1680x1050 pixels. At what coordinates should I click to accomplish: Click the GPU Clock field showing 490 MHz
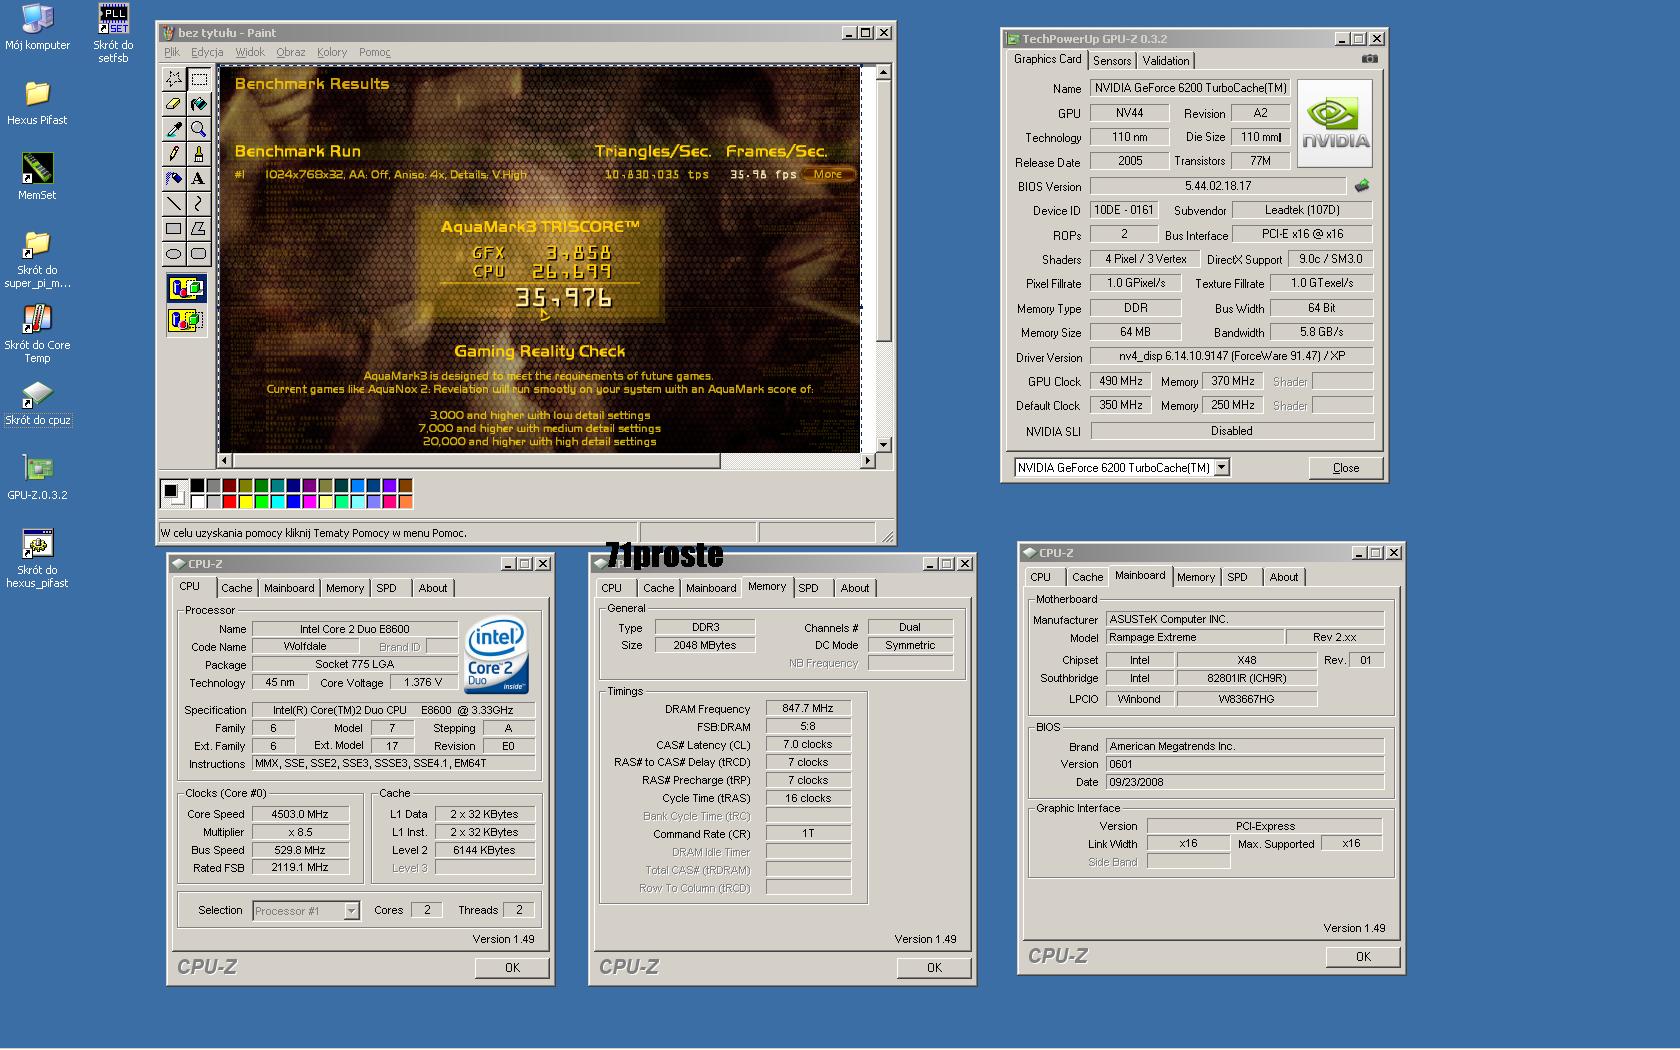coord(1121,381)
